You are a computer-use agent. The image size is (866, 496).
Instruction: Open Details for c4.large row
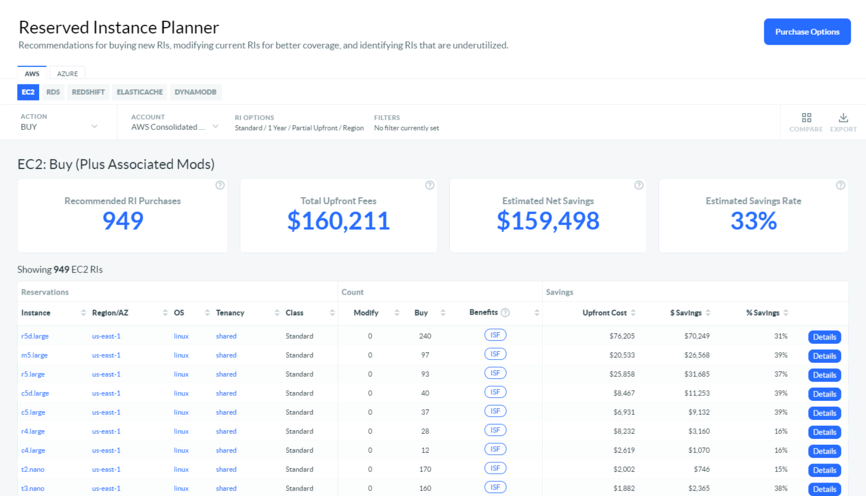[825, 451]
